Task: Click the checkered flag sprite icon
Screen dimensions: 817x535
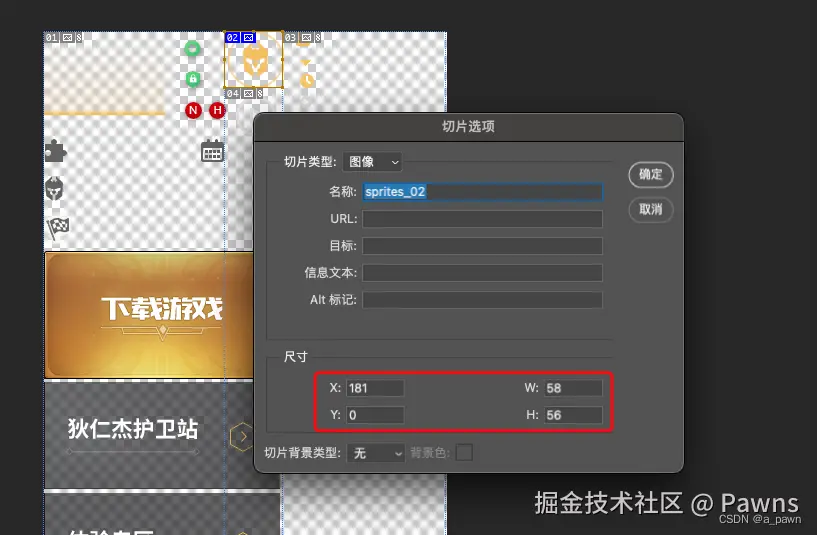Action: point(58,228)
